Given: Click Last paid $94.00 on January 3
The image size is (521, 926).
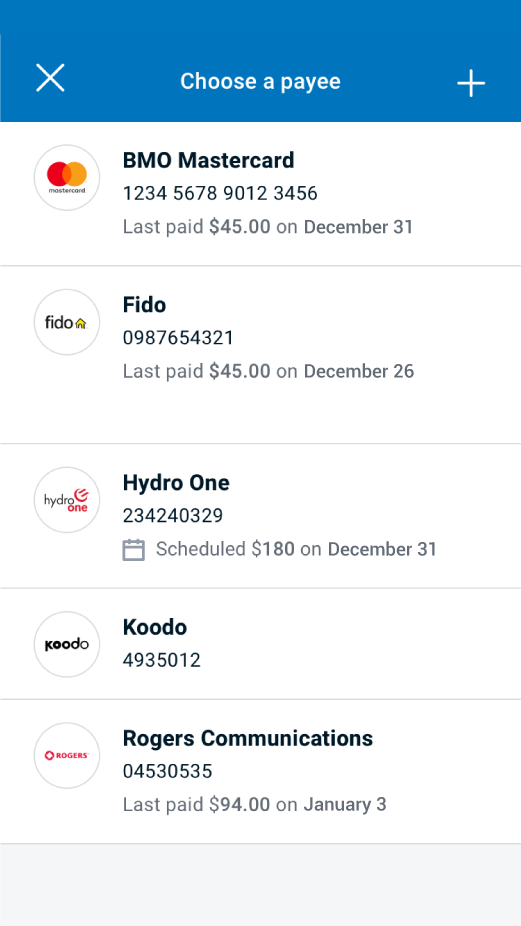Looking at the screenshot, I should tap(255, 804).
